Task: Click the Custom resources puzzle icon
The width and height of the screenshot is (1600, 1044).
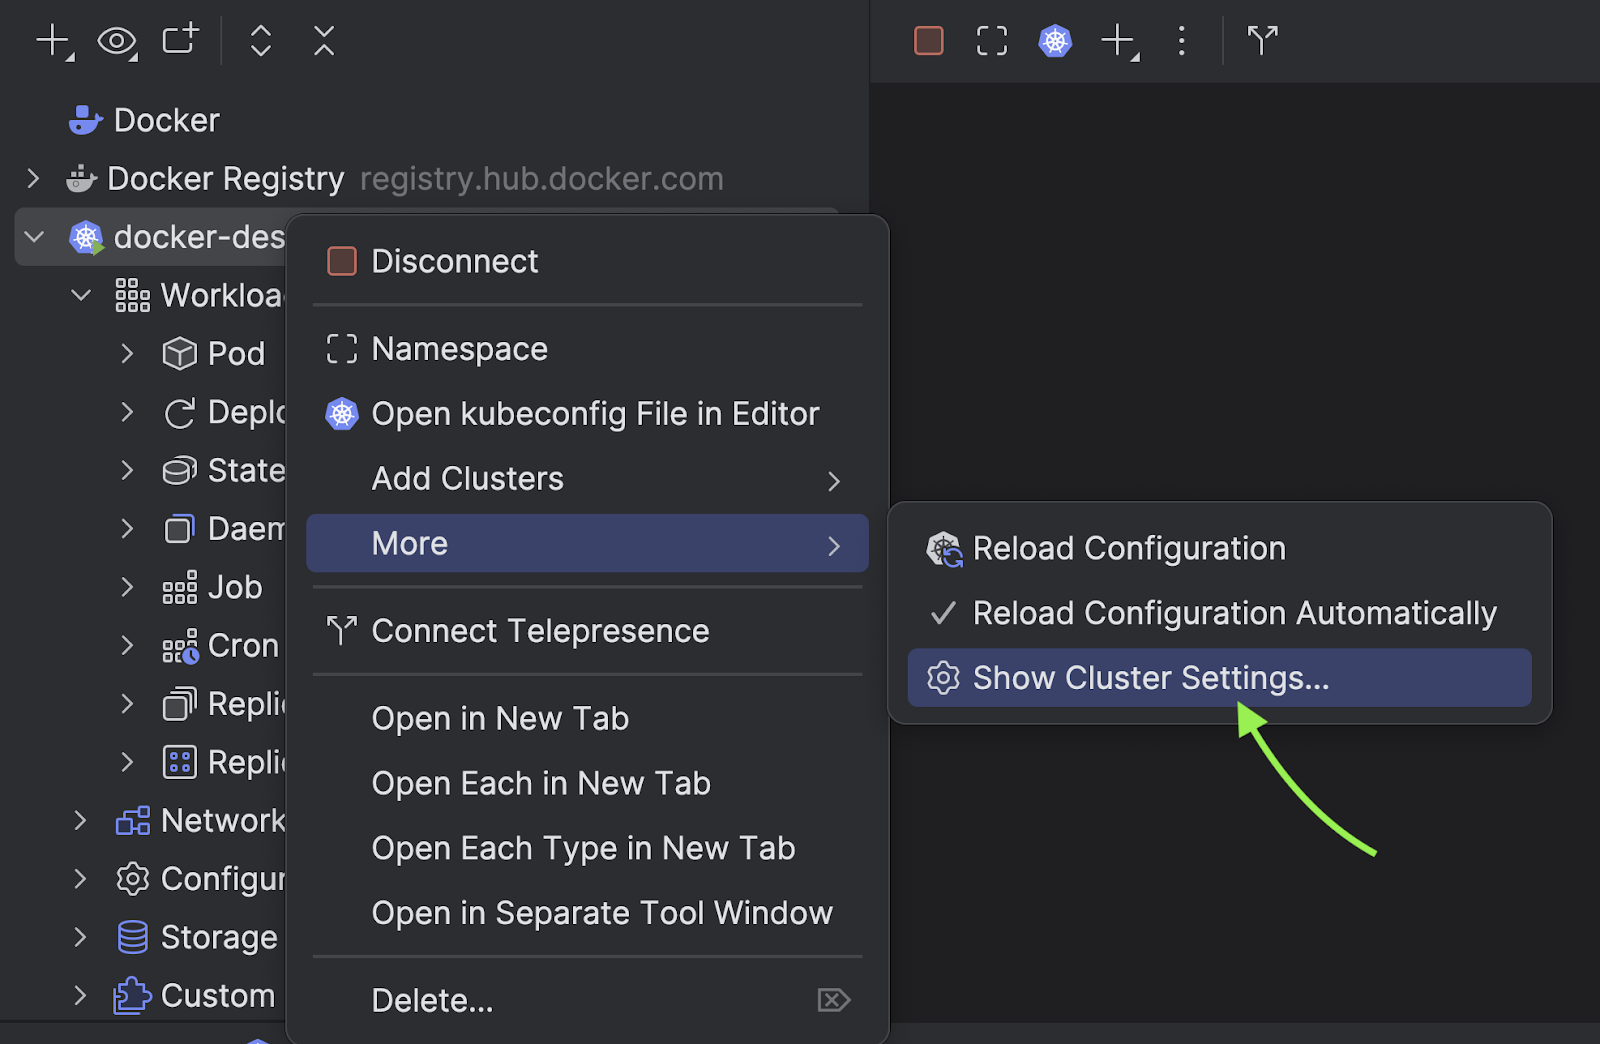Action: (x=132, y=996)
